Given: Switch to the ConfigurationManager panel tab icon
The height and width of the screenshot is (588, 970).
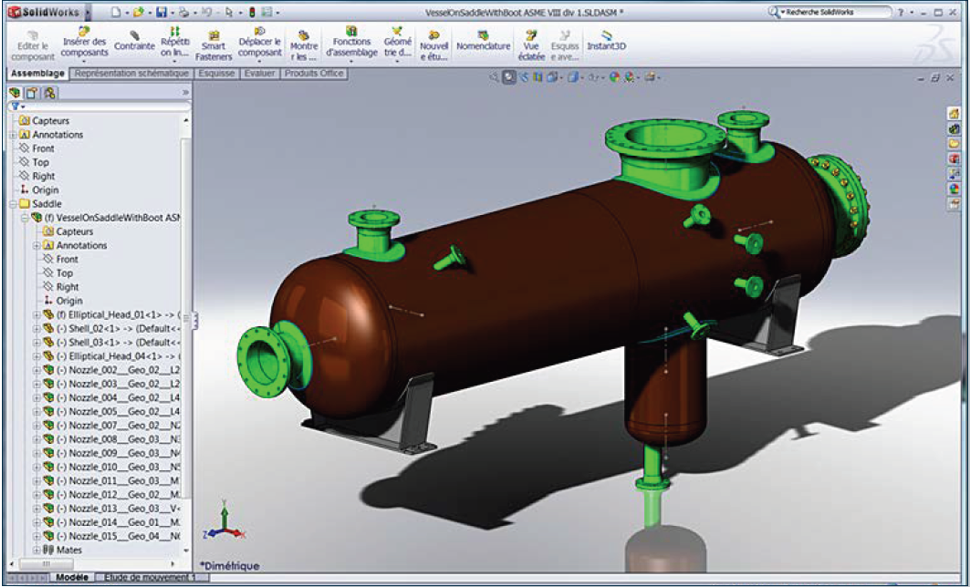Looking at the screenshot, I should click(49, 92).
